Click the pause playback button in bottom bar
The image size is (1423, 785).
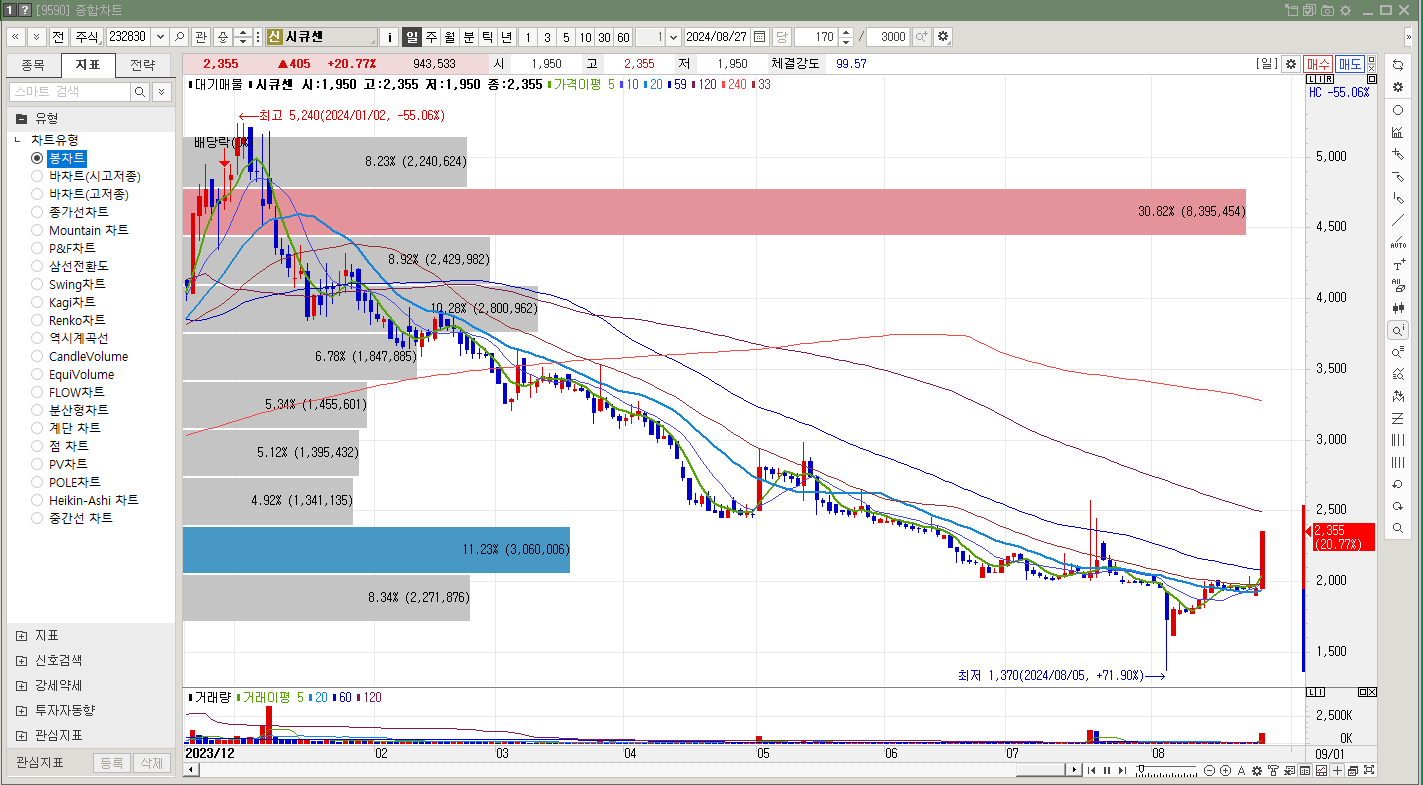[x=1106, y=770]
